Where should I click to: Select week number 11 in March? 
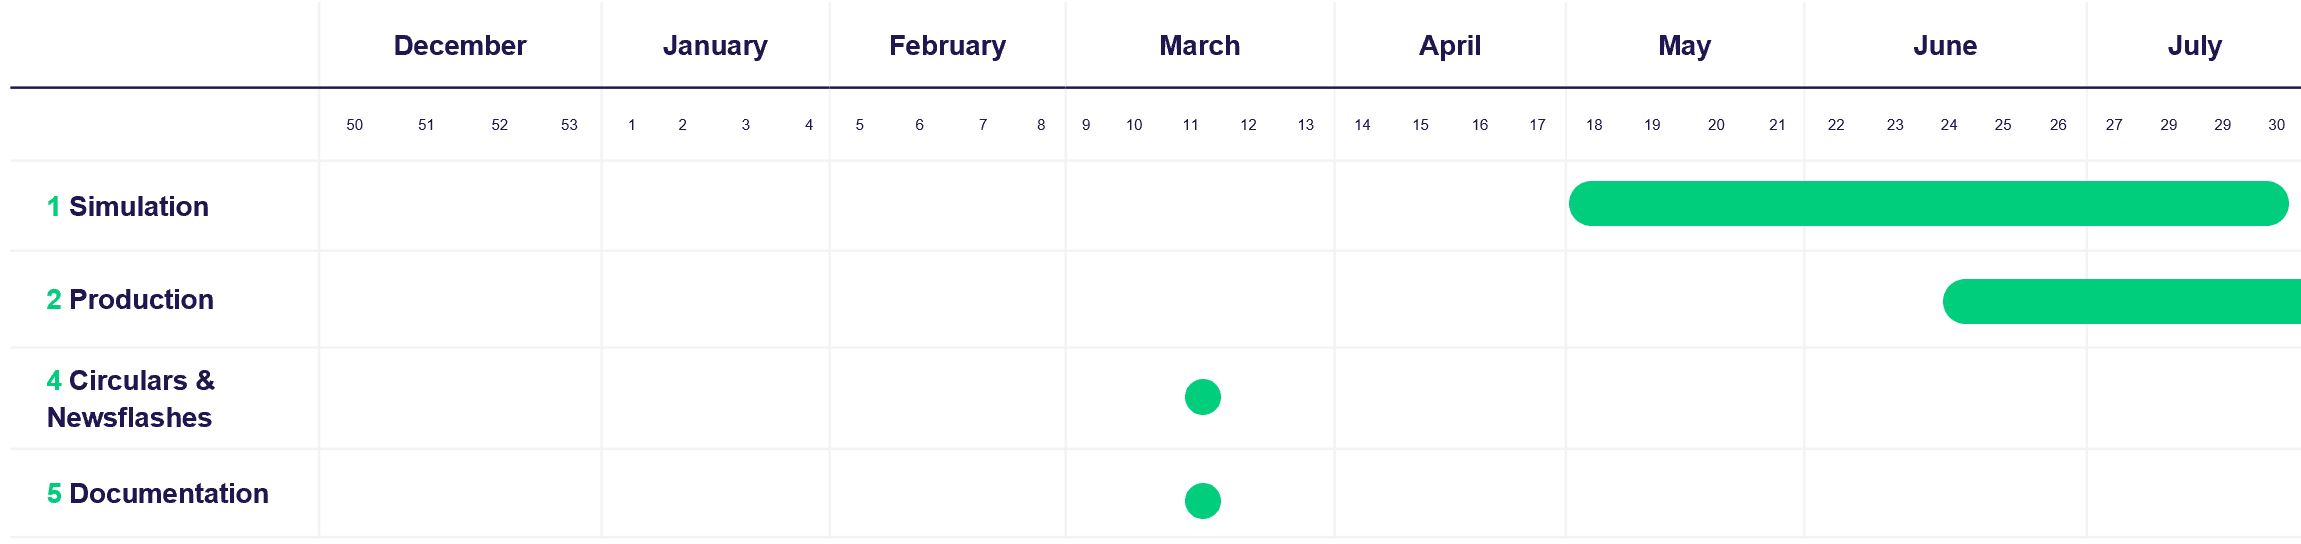coord(1190,125)
